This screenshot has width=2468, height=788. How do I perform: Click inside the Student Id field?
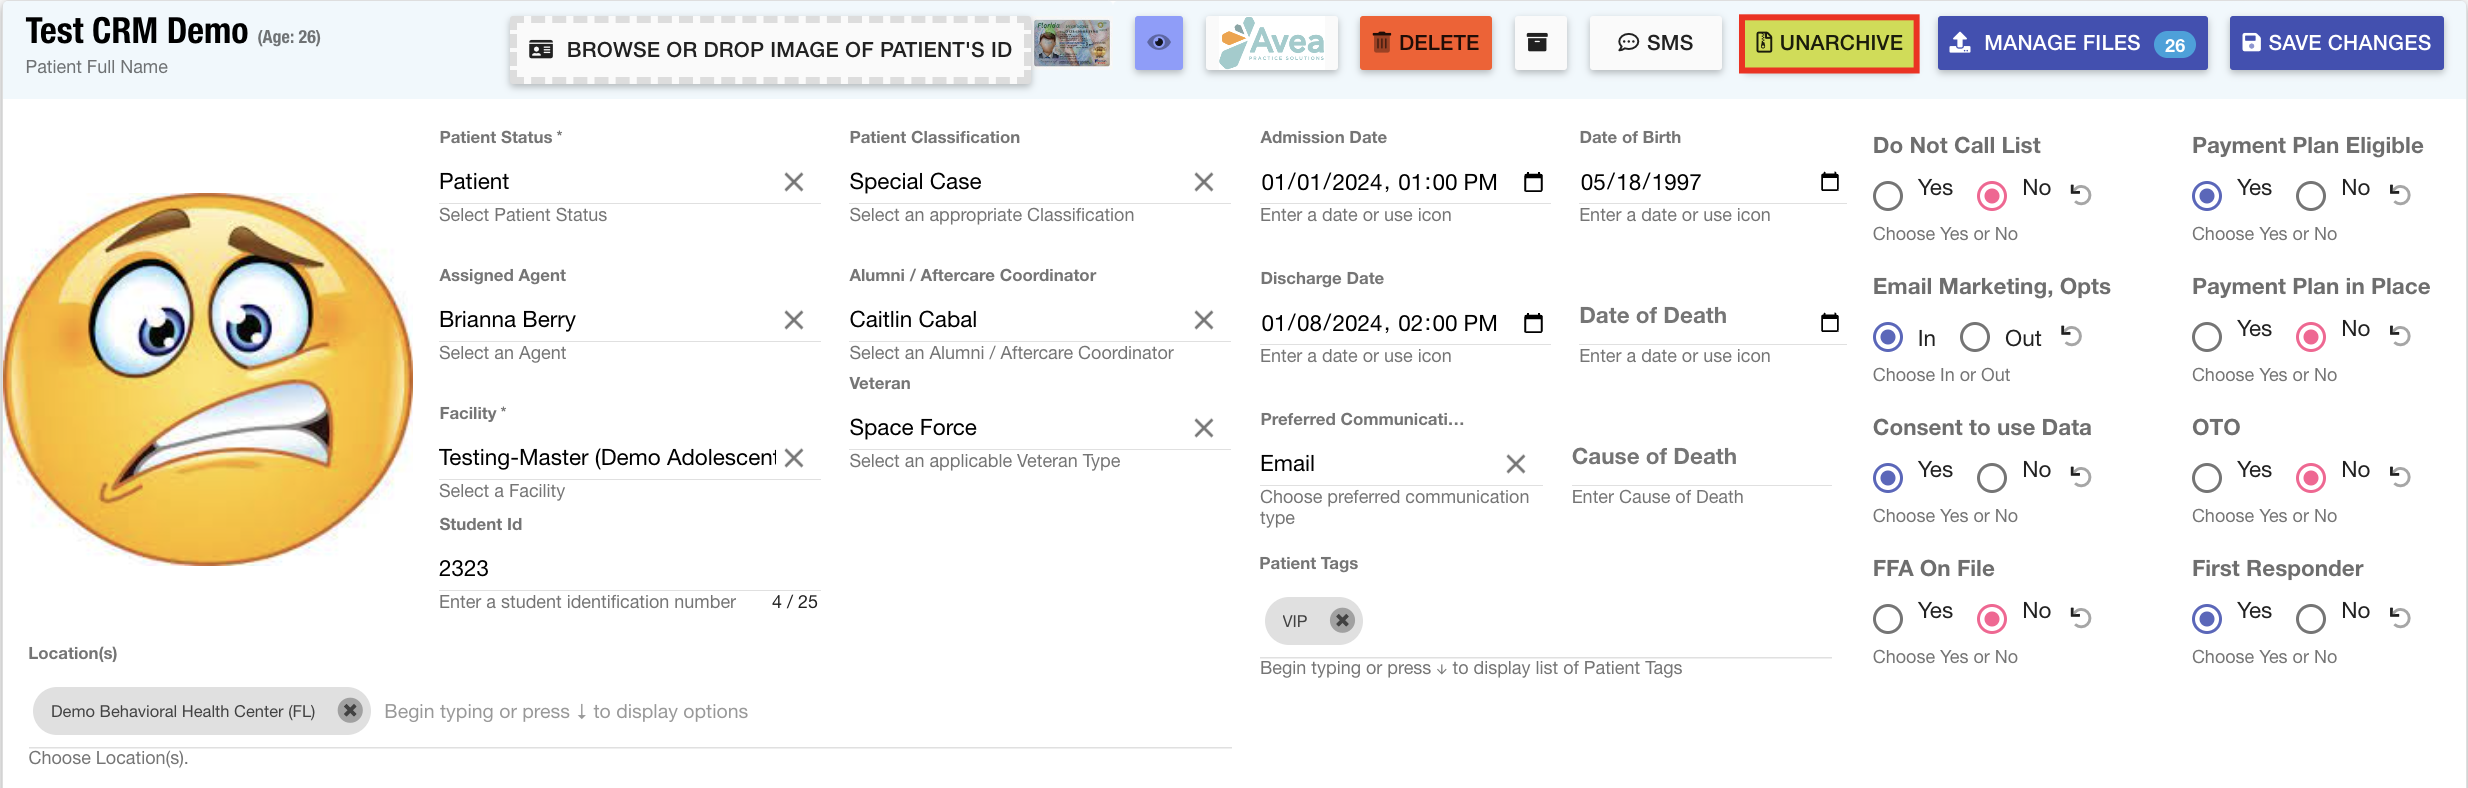click(600, 568)
